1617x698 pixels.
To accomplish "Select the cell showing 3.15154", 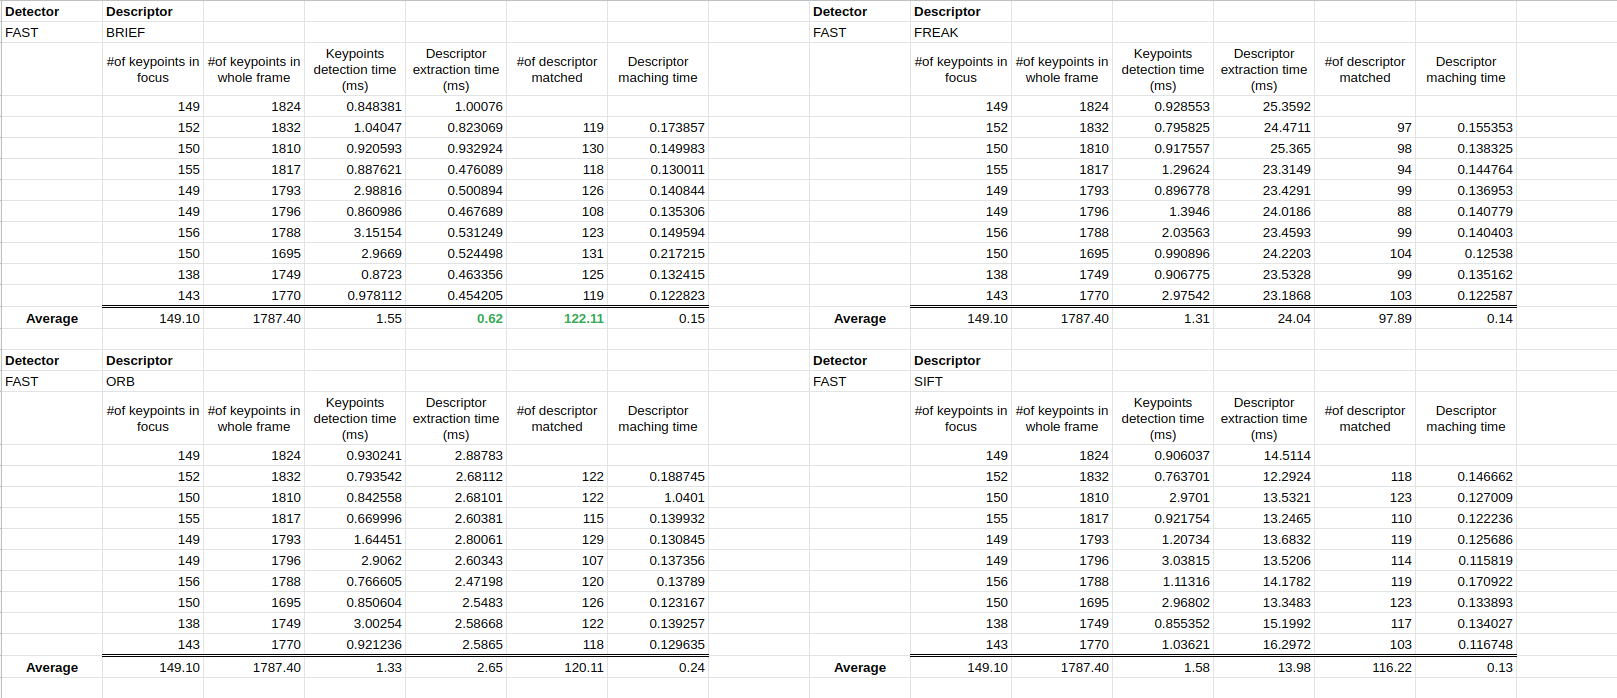I will [x=355, y=232].
